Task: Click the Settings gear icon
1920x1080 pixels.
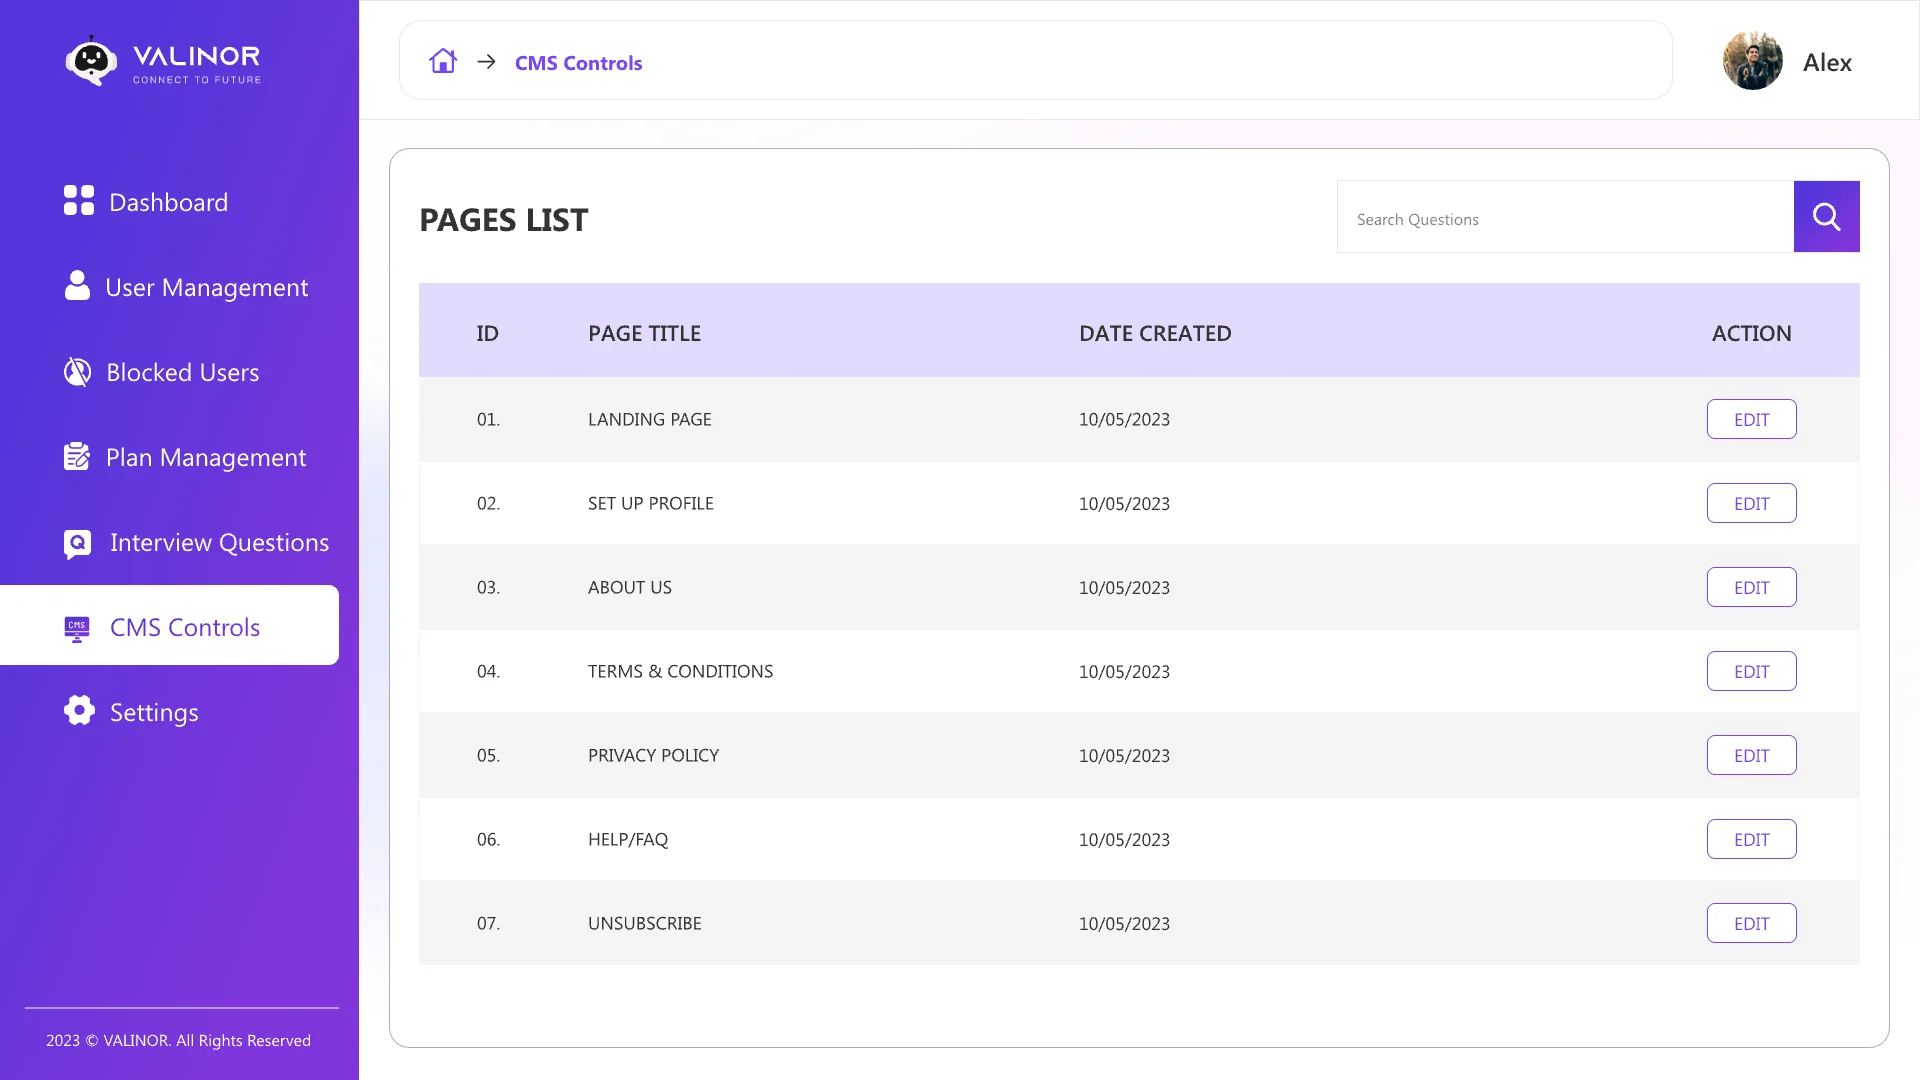Action: tap(79, 710)
